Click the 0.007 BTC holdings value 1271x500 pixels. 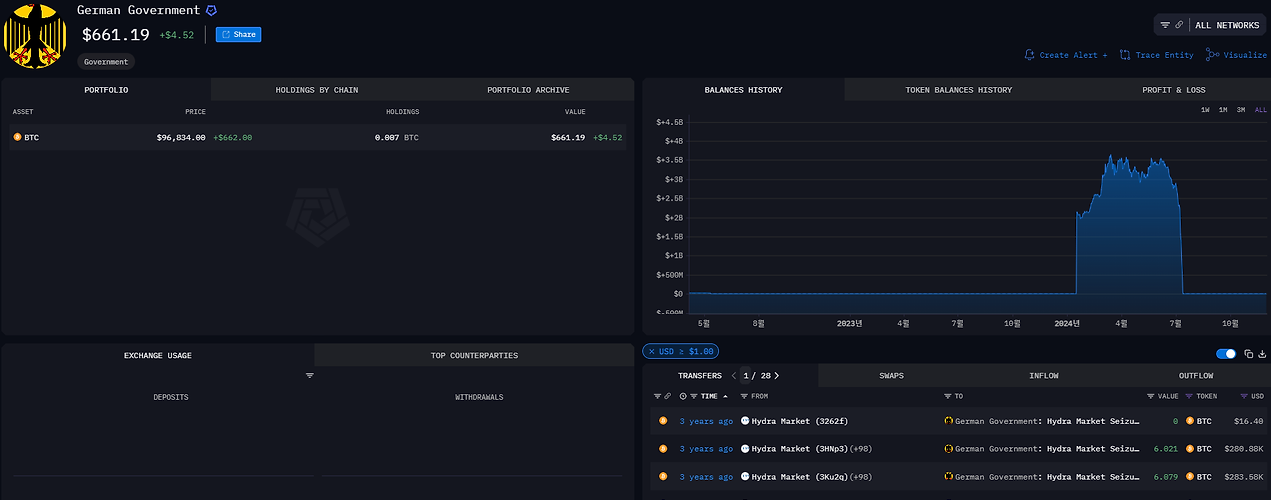coord(397,137)
